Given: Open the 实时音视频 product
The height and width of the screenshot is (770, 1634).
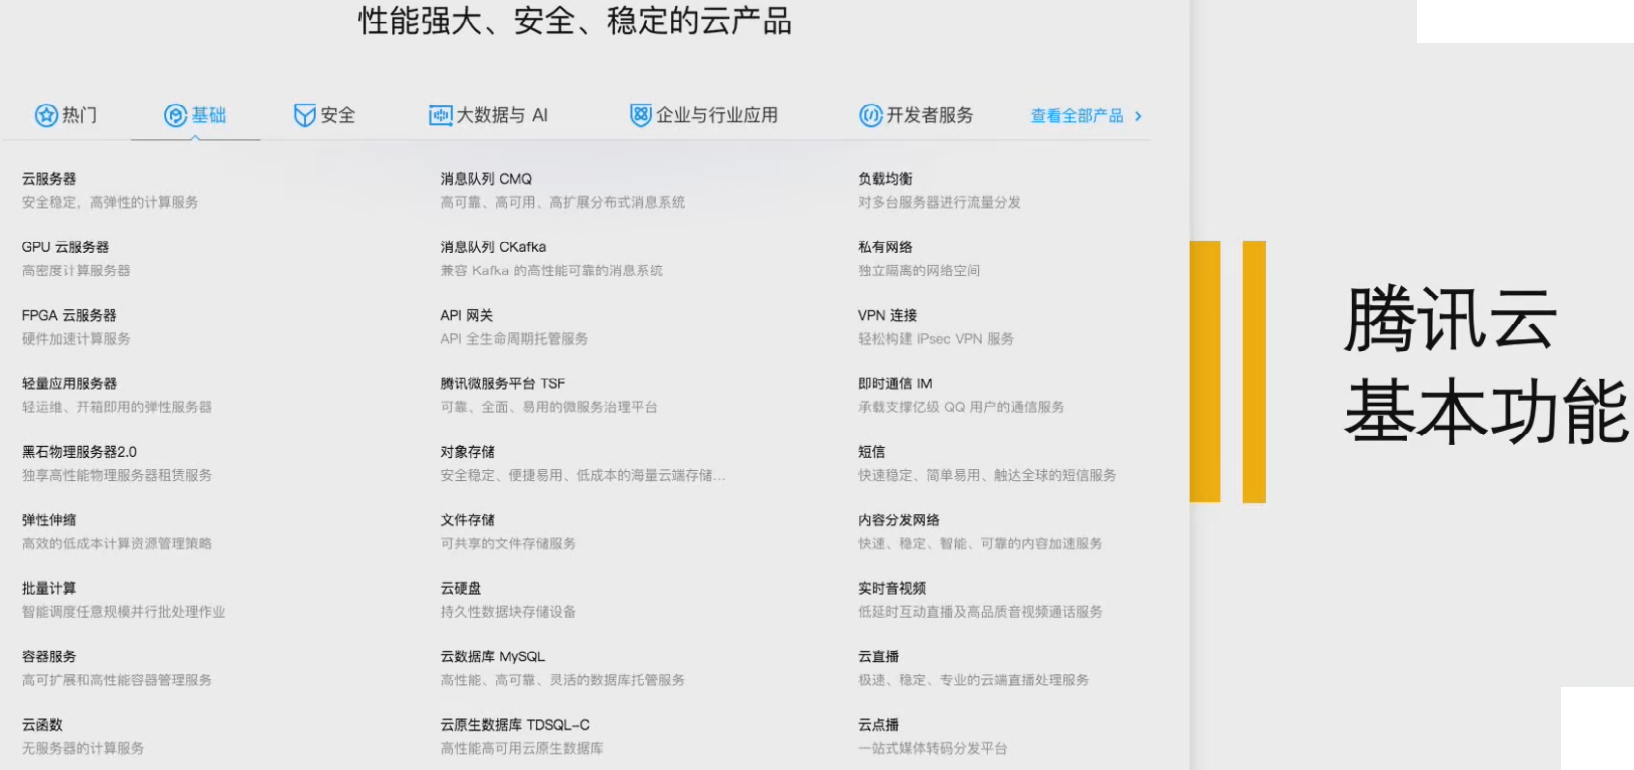Looking at the screenshot, I should pos(892,588).
